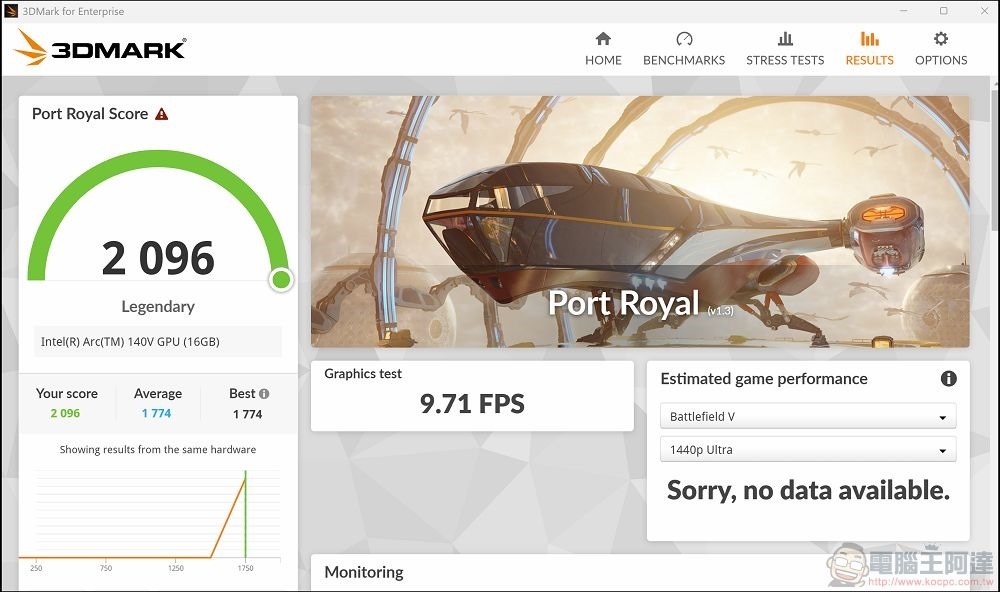Click the Monitoring section heading
Image resolution: width=1000 pixels, height=592 pixels.
pyautogui.click(x=364, y=572)
